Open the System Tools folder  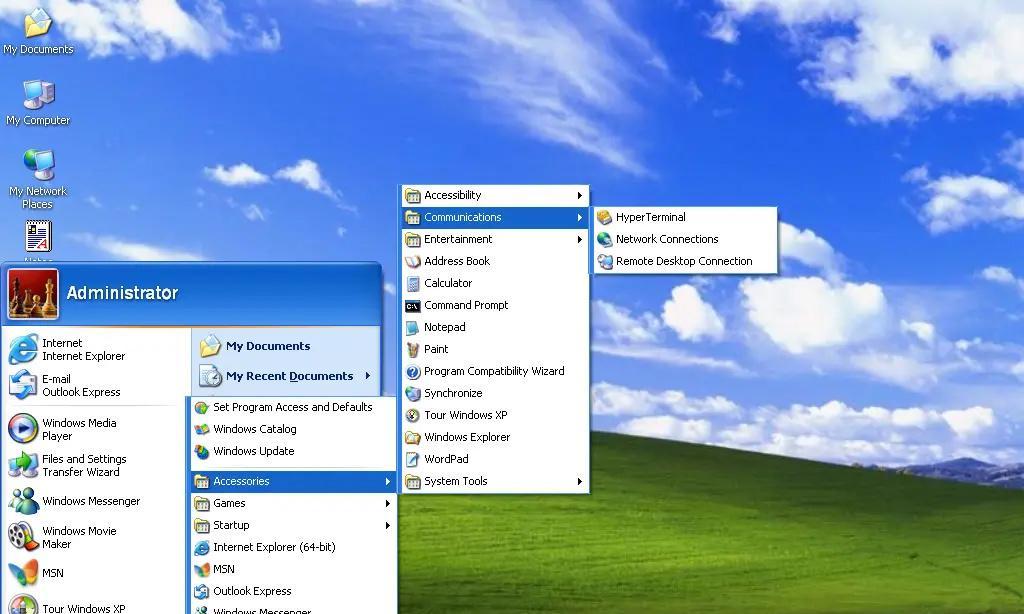[494, 481]
